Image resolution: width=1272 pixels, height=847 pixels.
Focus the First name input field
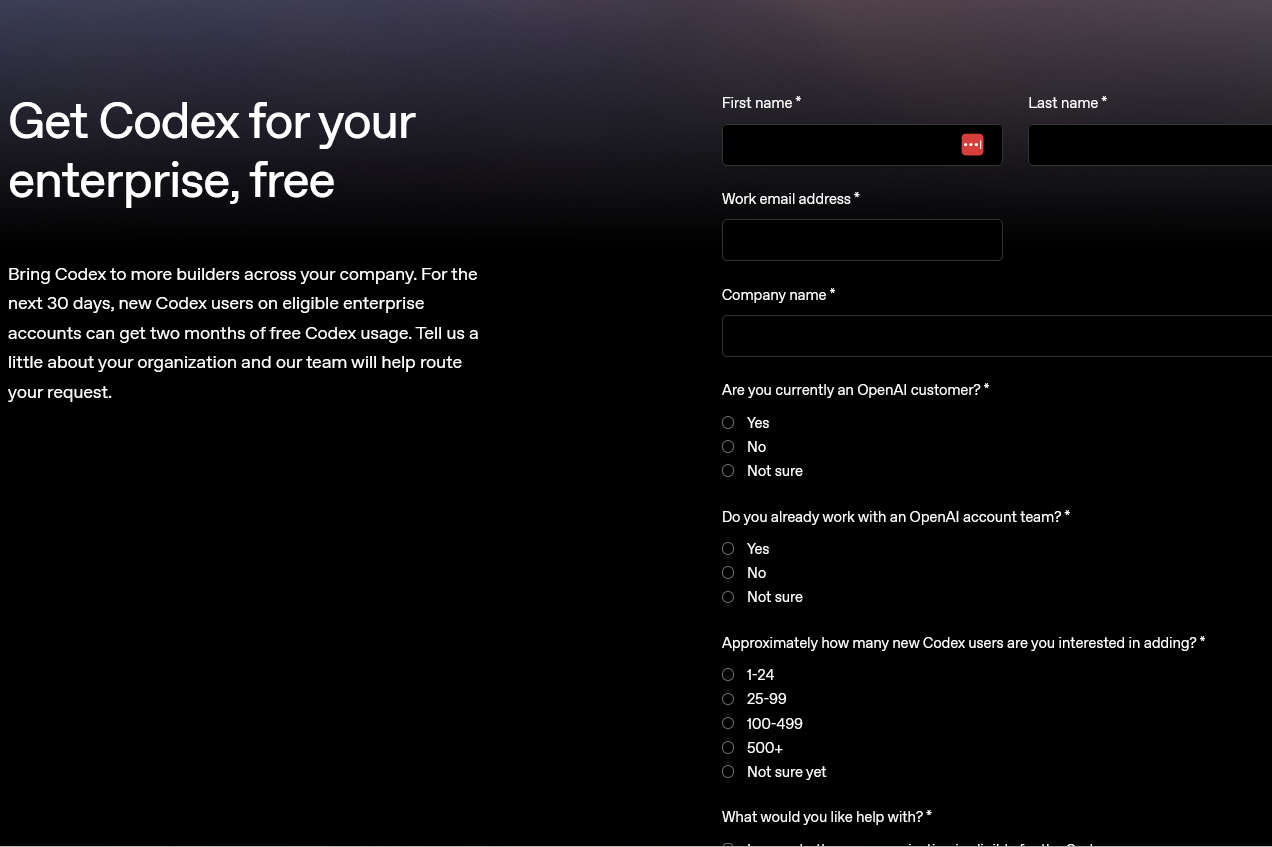(862, 145)
